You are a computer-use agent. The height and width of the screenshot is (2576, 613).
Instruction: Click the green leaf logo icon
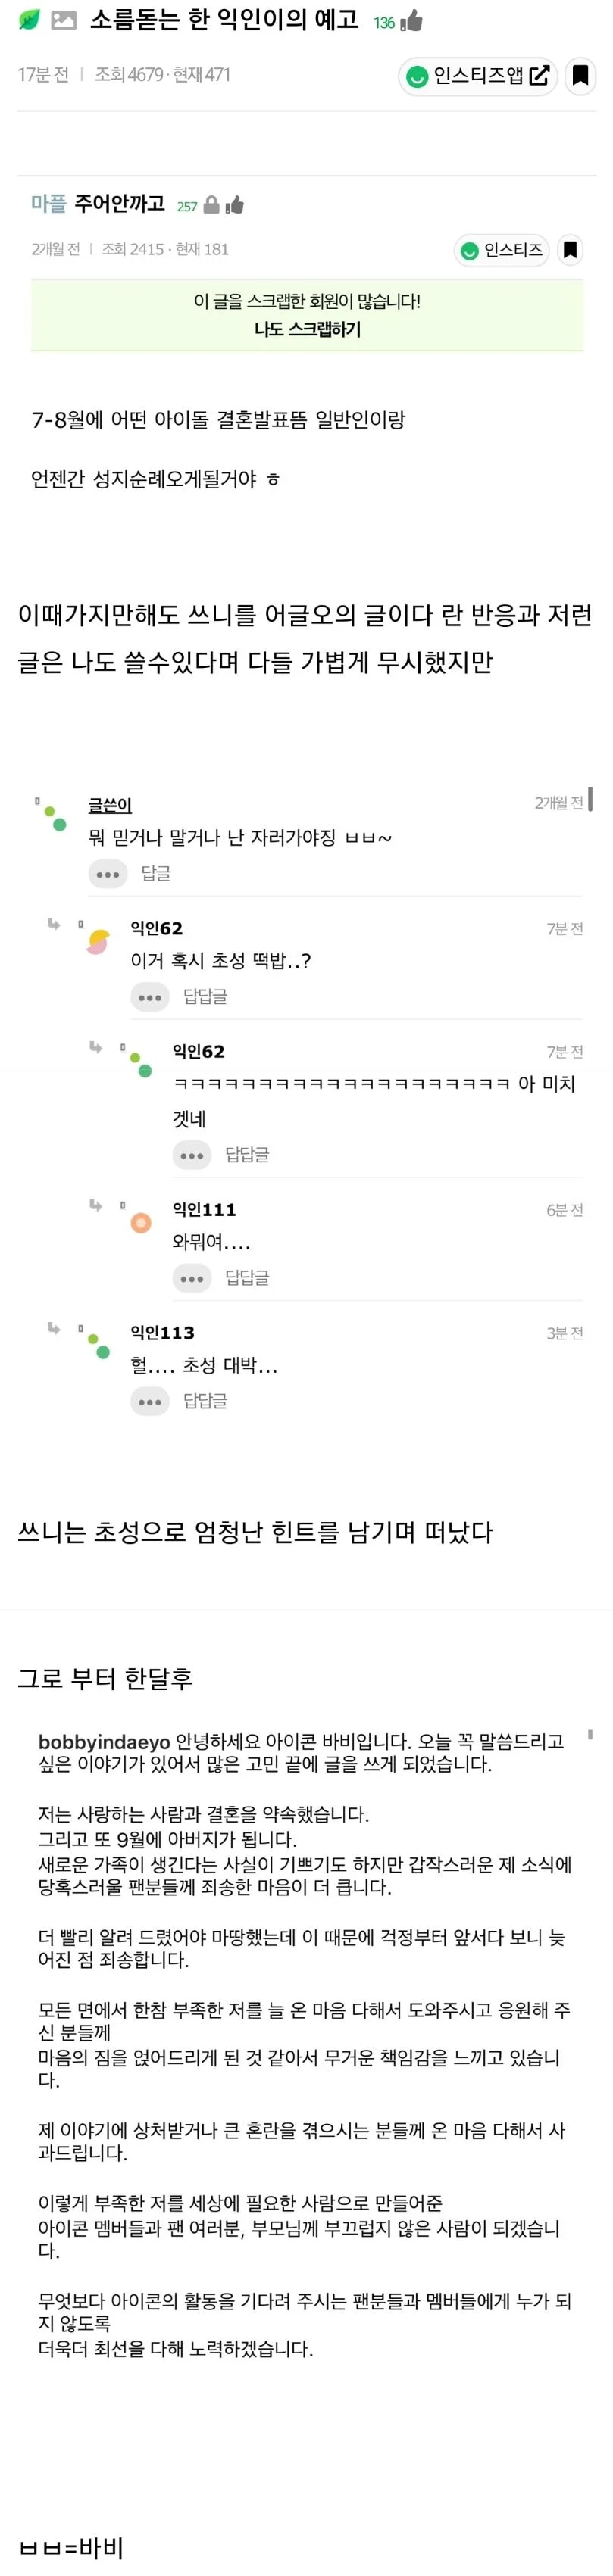coord(29,20)
